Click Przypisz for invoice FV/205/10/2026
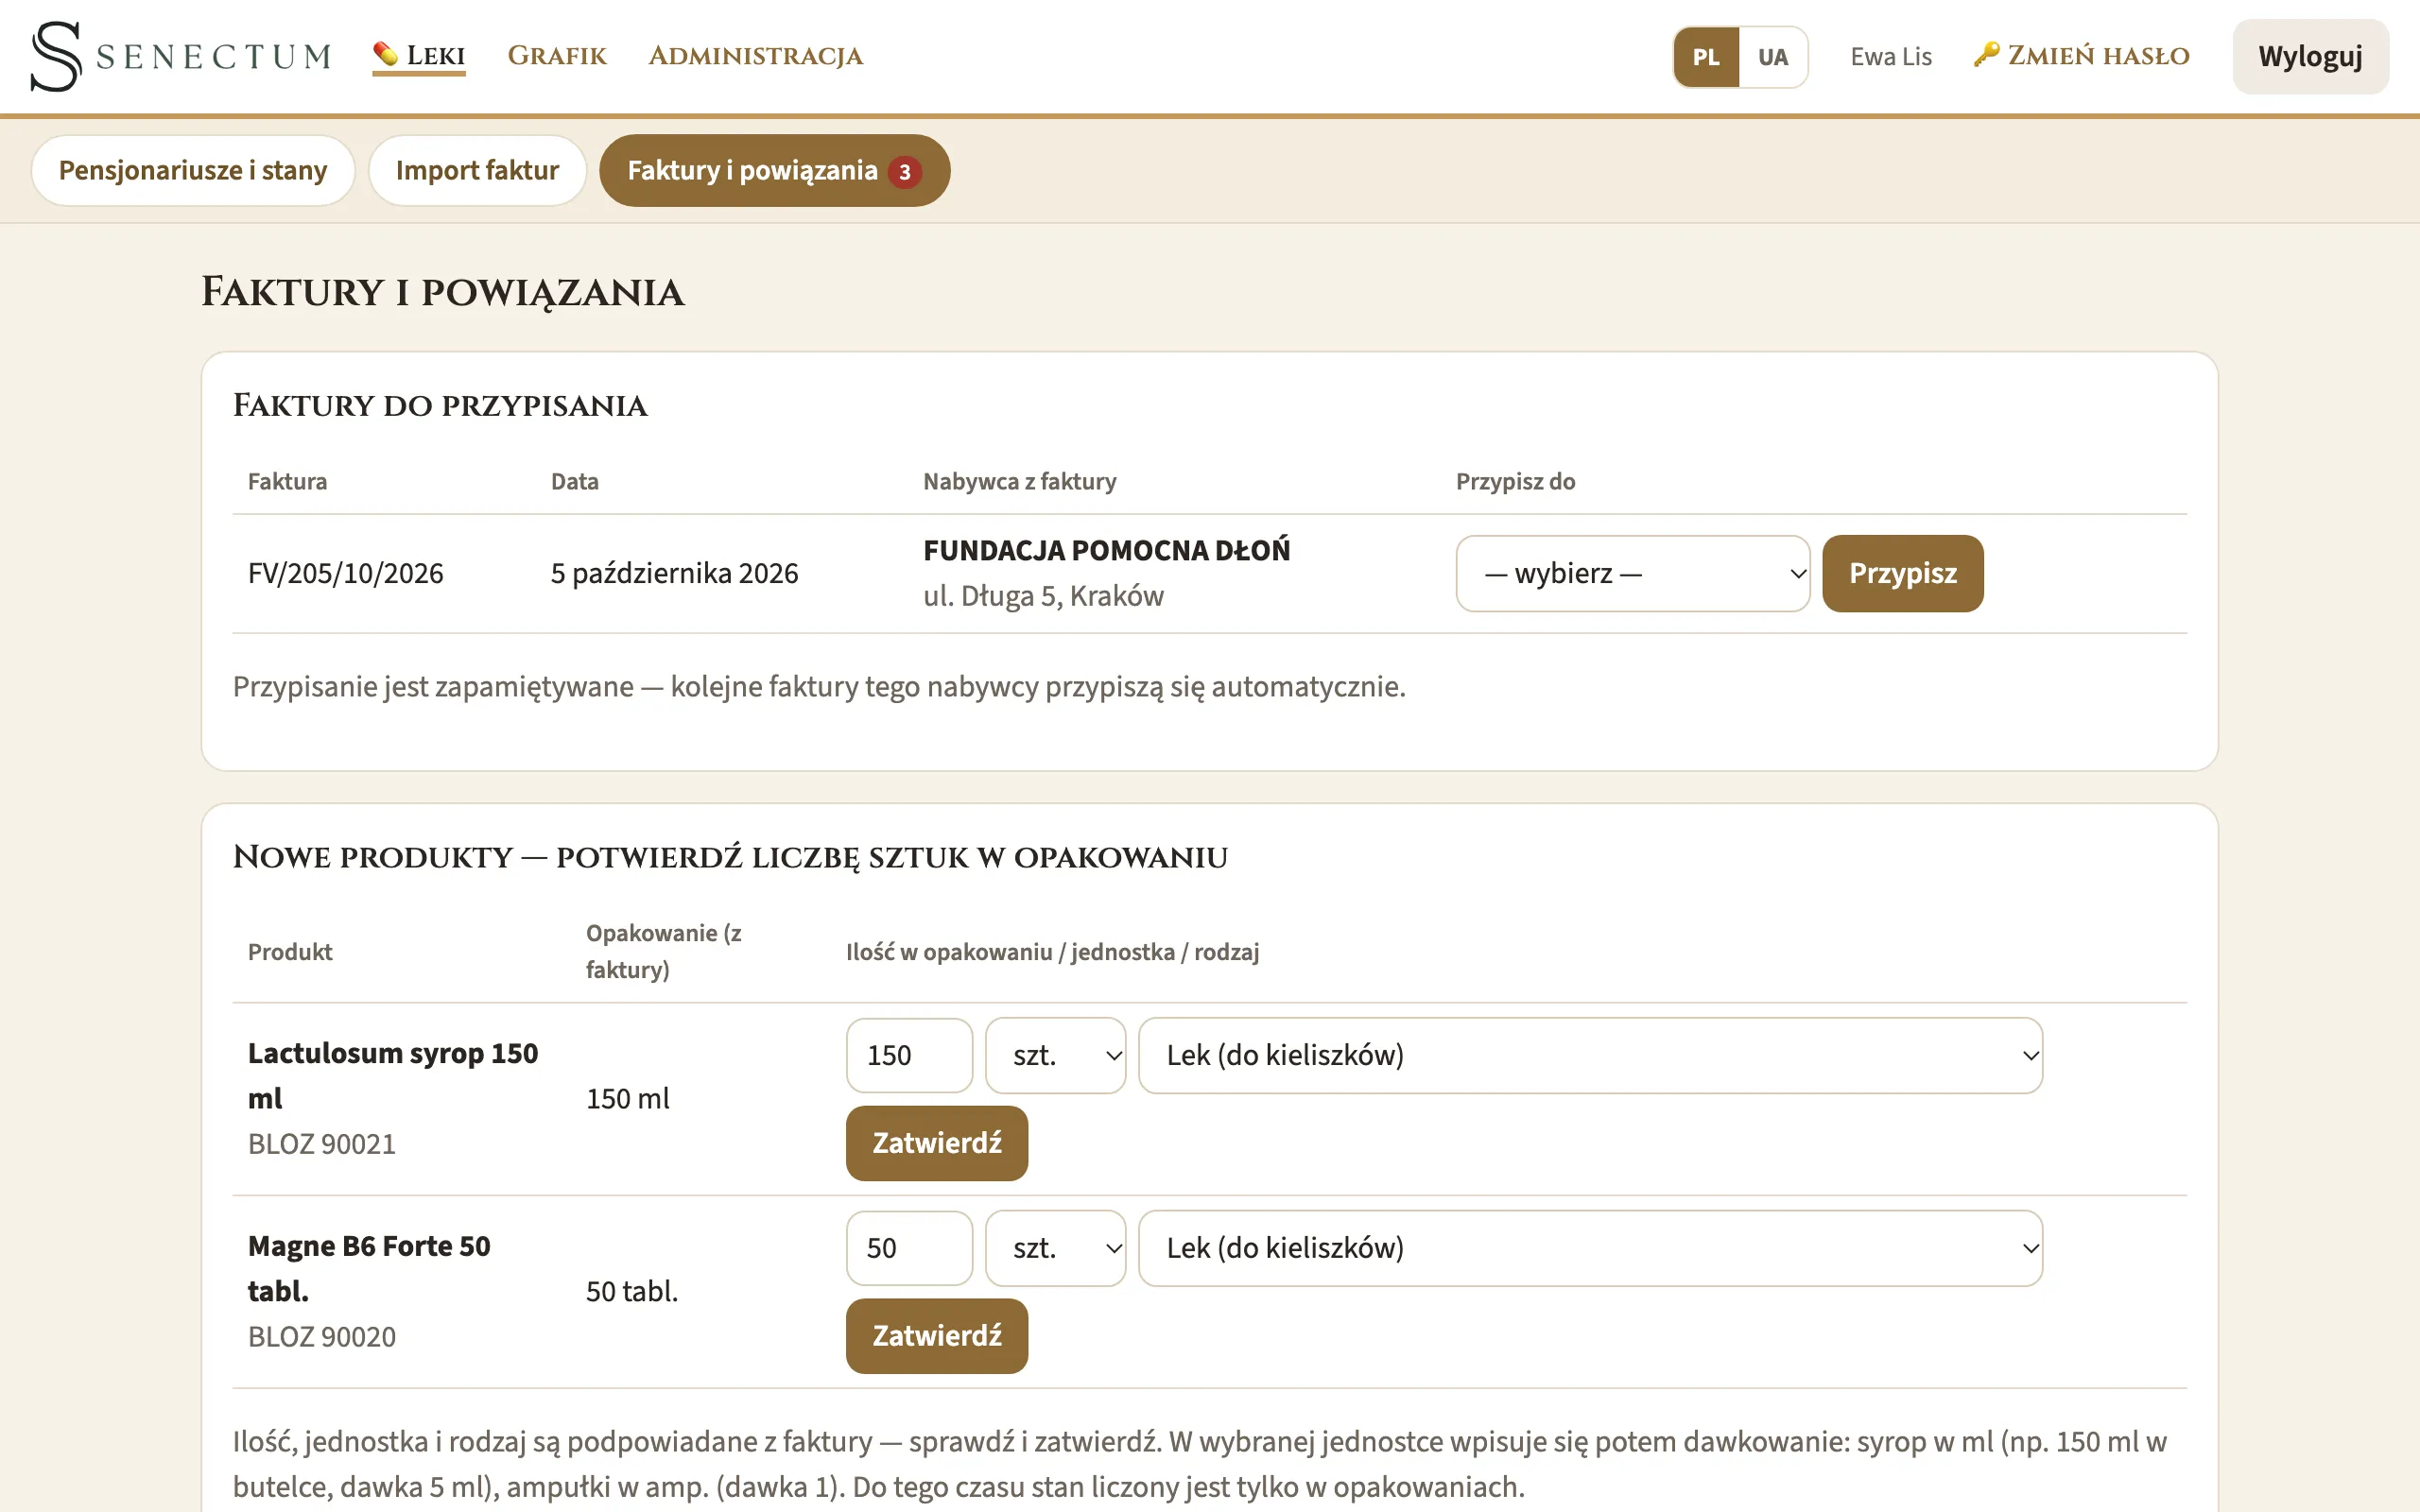2420x1512 pixels. click(1902, 574)
